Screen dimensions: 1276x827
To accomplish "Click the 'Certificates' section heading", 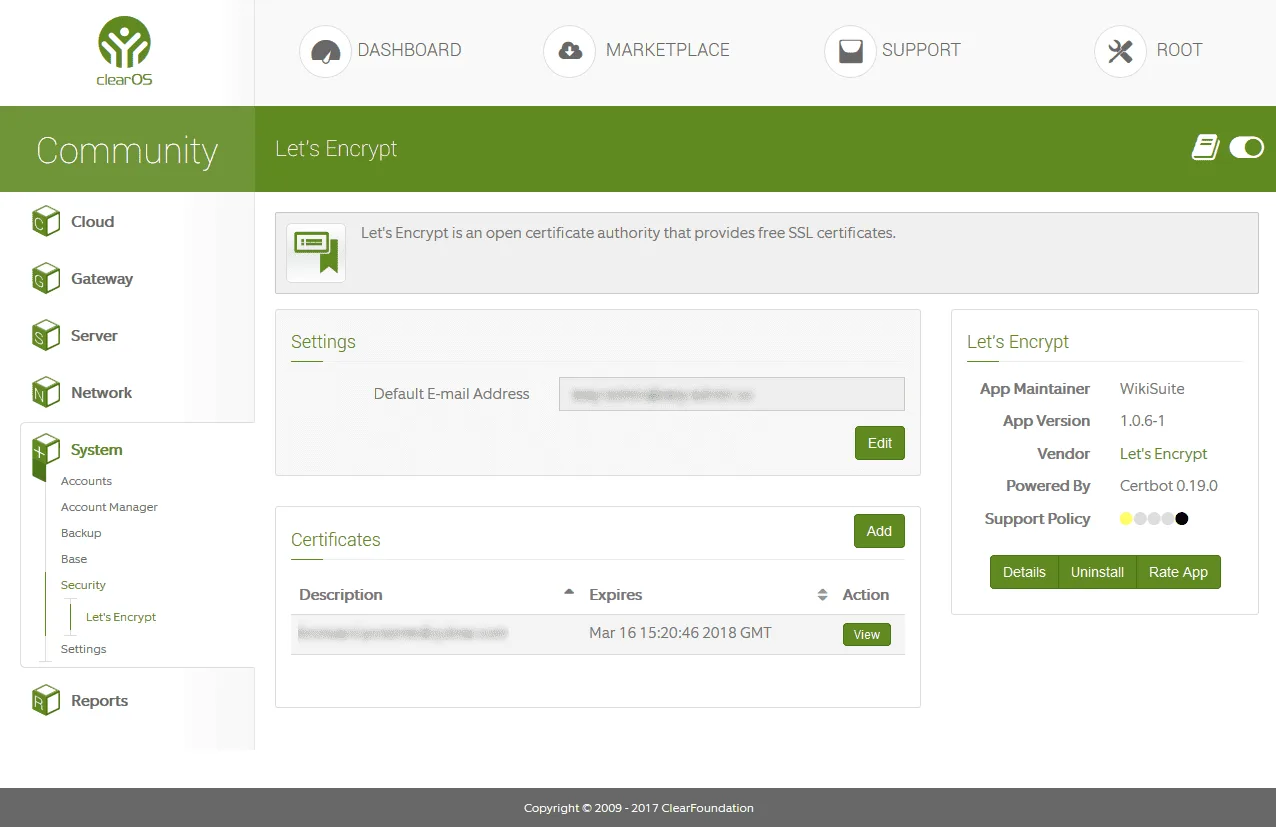I will [x=335, y=540].
